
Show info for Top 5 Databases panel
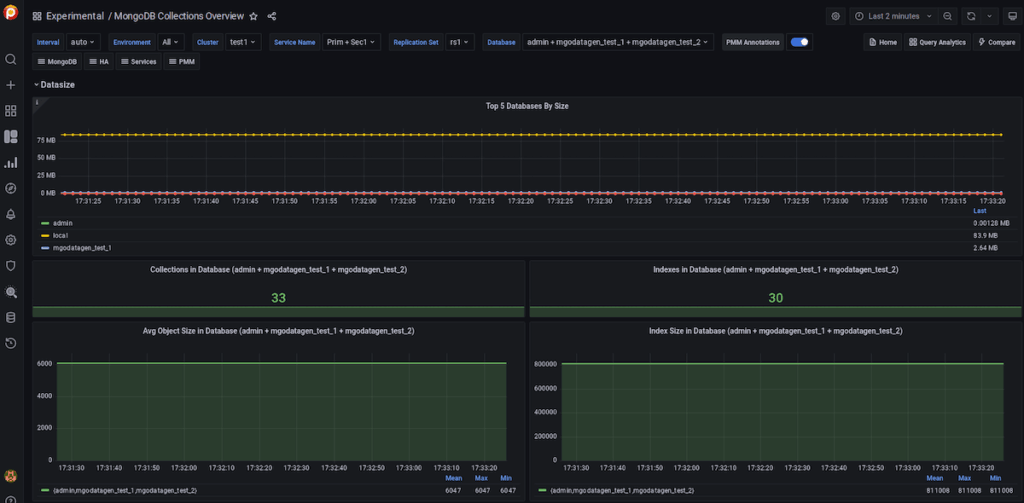click(37, 102)
